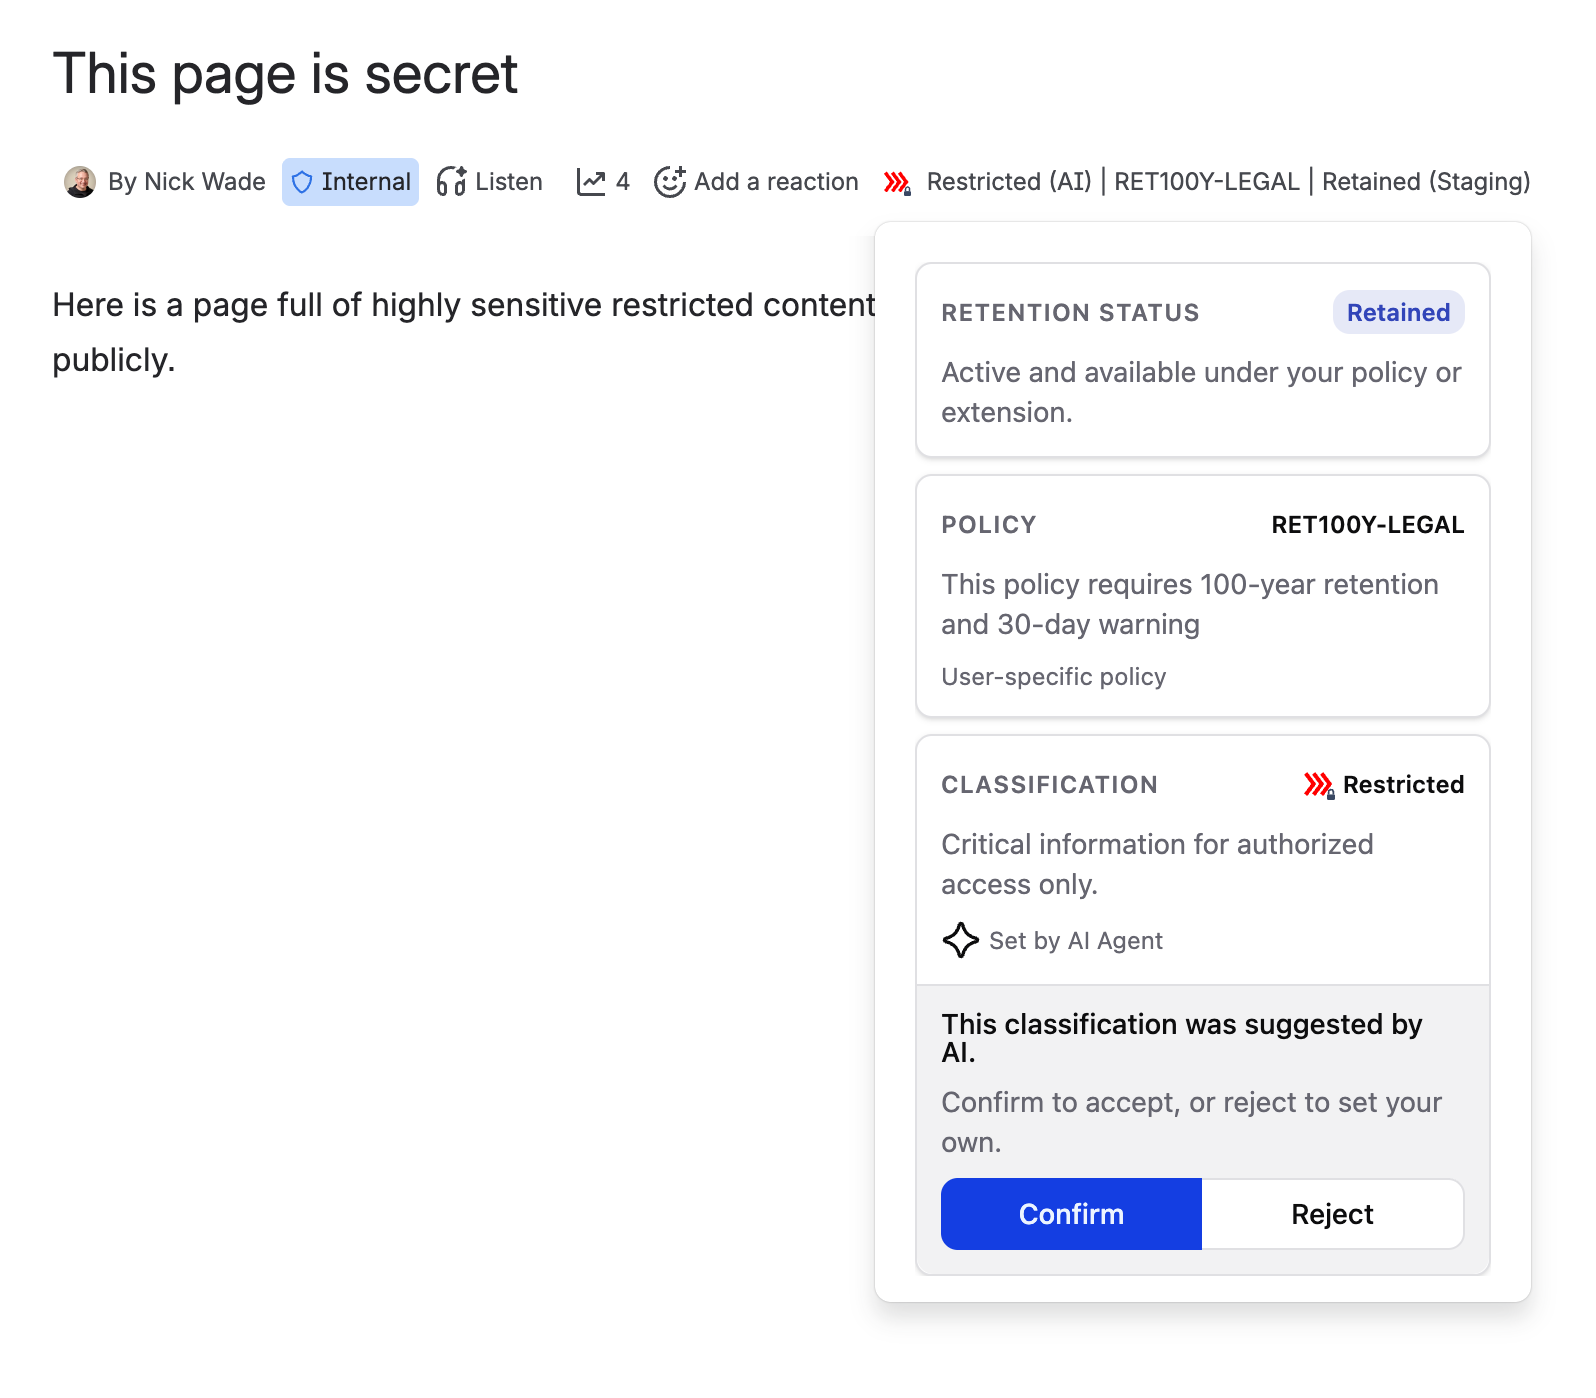Image resolution: width=1596 pixels, height=1398 pixels.
Task: Reject the AI-suggested classification
Action: click(1332, 1214)
